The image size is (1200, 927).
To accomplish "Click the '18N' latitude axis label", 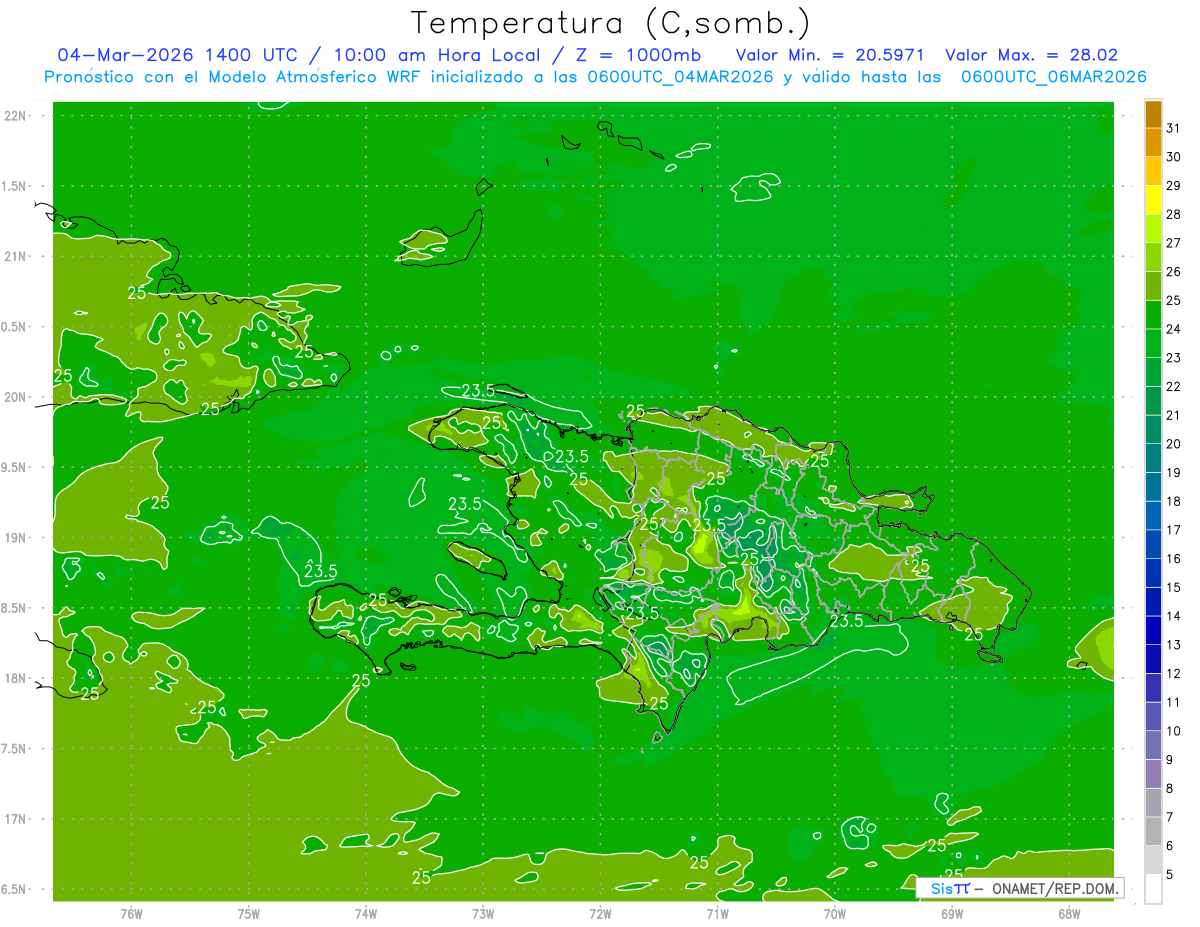I will tap(14, 678).
